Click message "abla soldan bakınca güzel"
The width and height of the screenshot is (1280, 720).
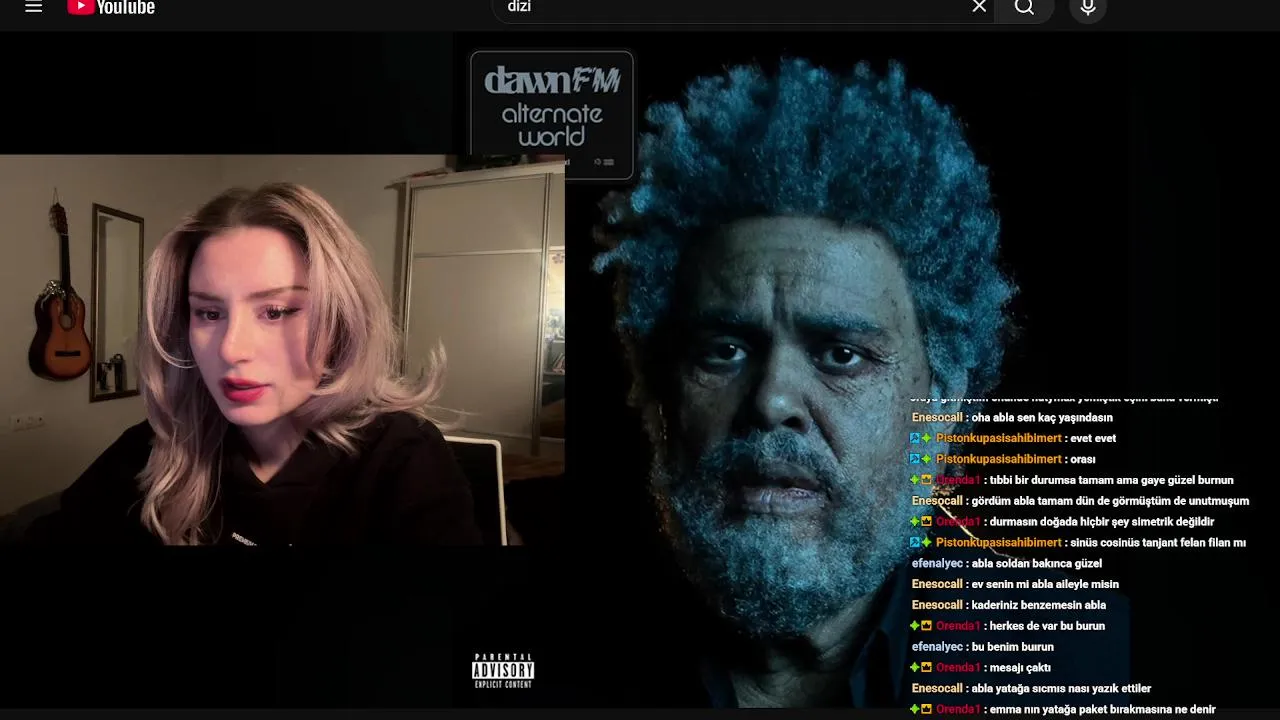pyautogui.click(x=1036, y=564)
